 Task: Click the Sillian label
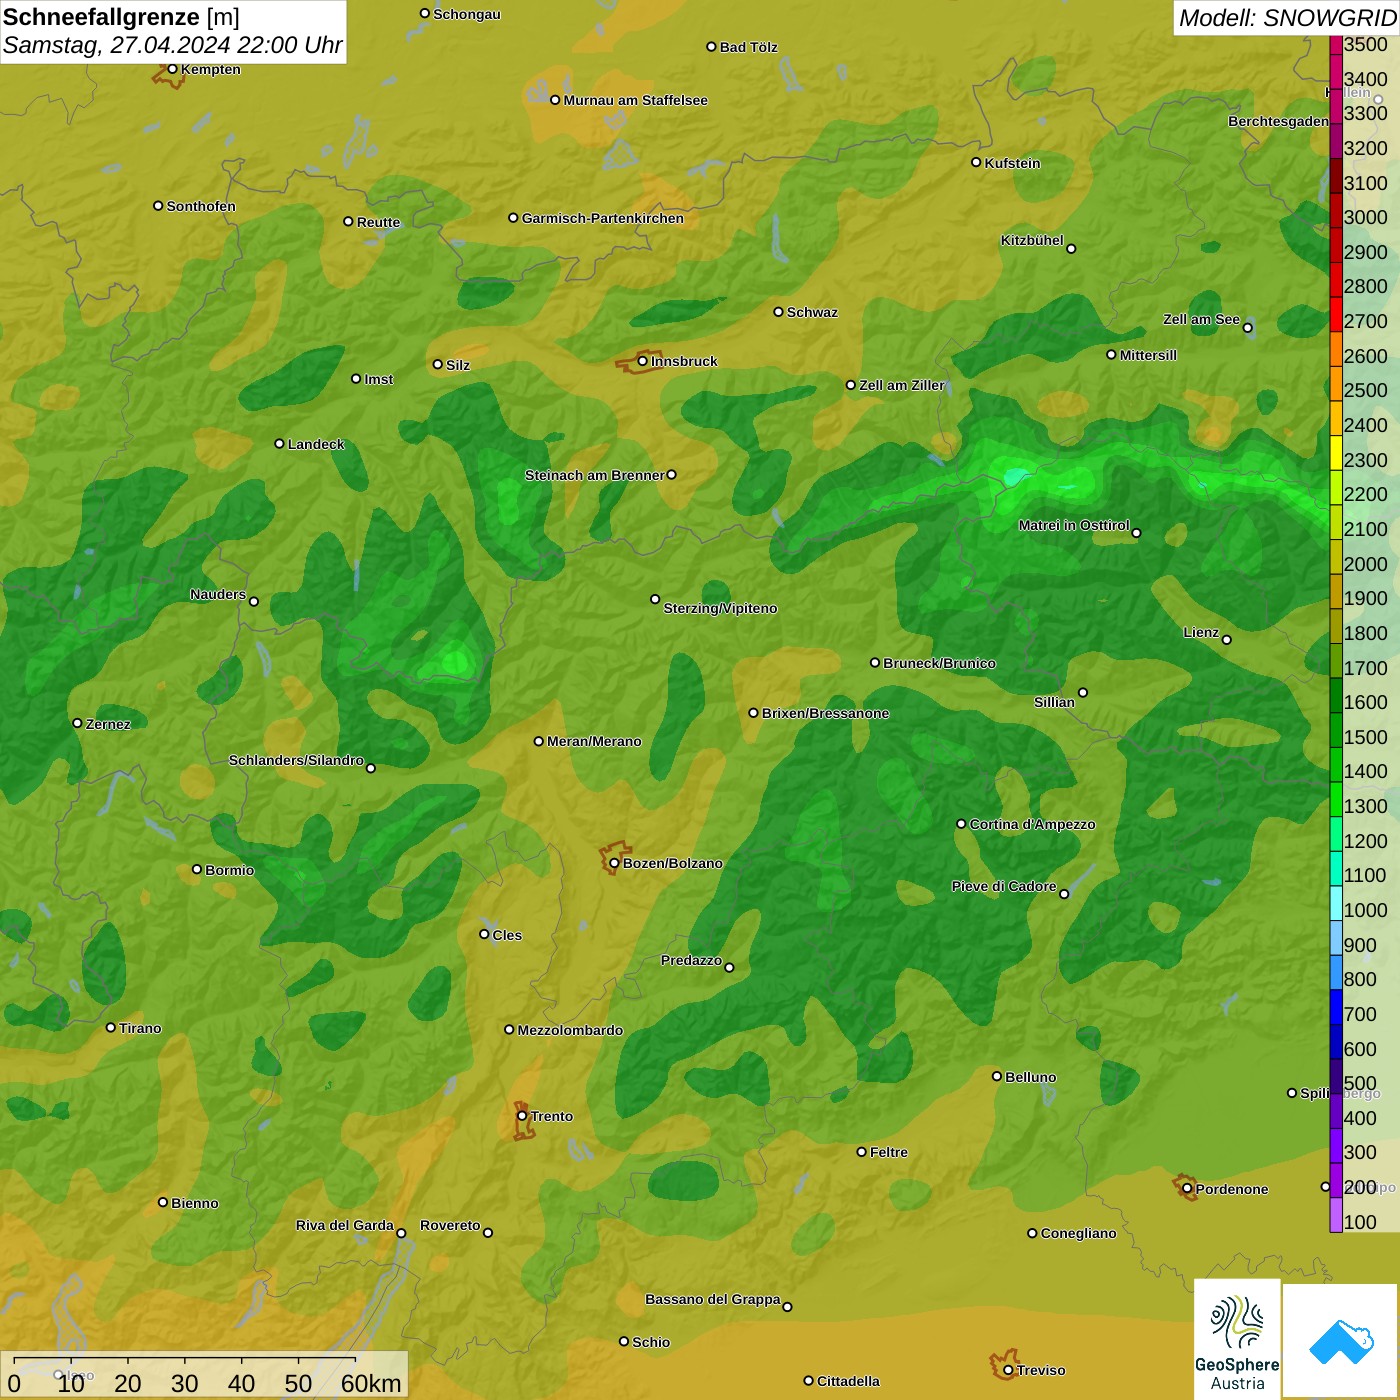point(1054,702)
